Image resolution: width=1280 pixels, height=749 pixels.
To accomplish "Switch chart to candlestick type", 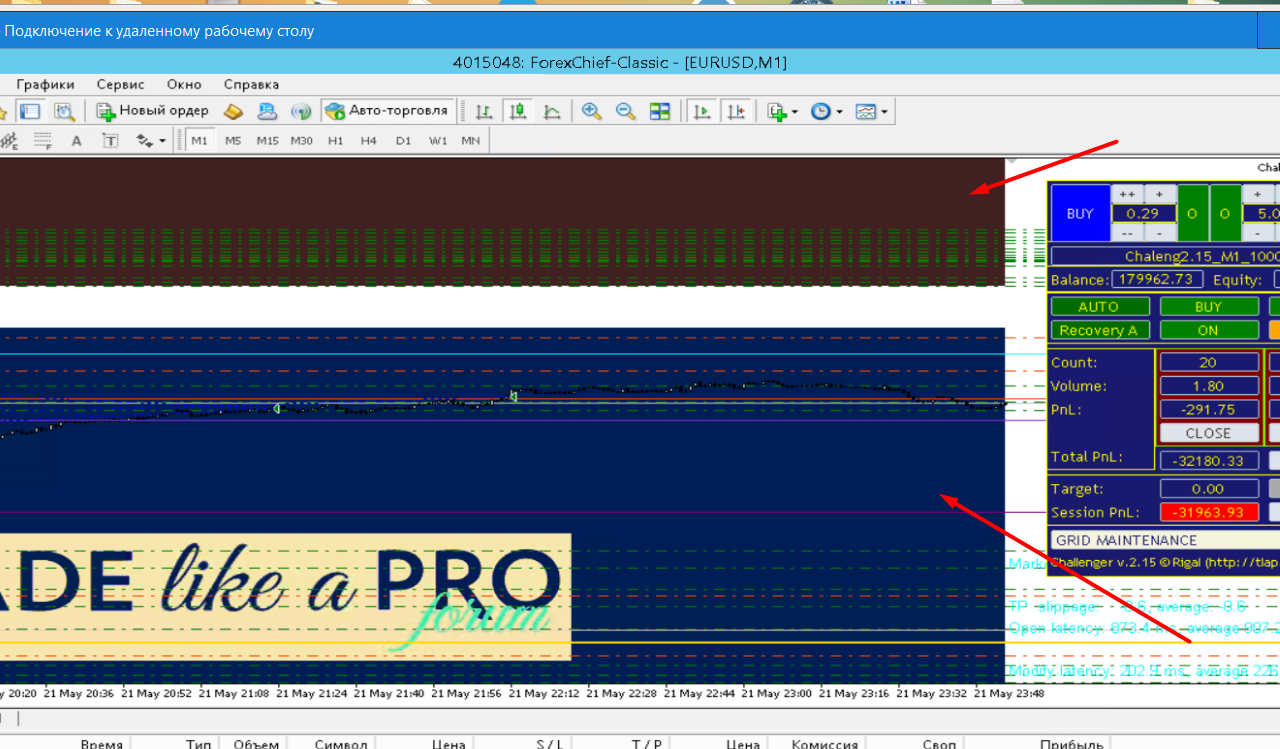I will tap(518, 112).
